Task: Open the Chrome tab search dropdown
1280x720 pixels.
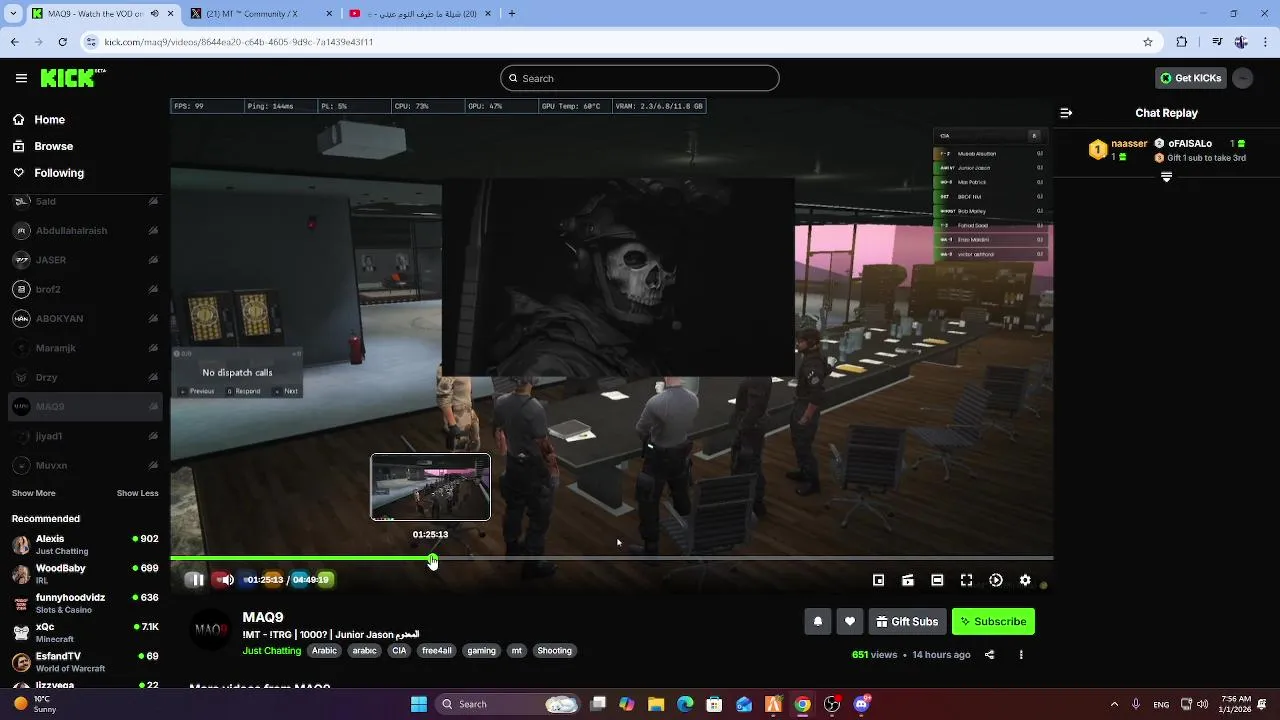Action: point(13,14)
